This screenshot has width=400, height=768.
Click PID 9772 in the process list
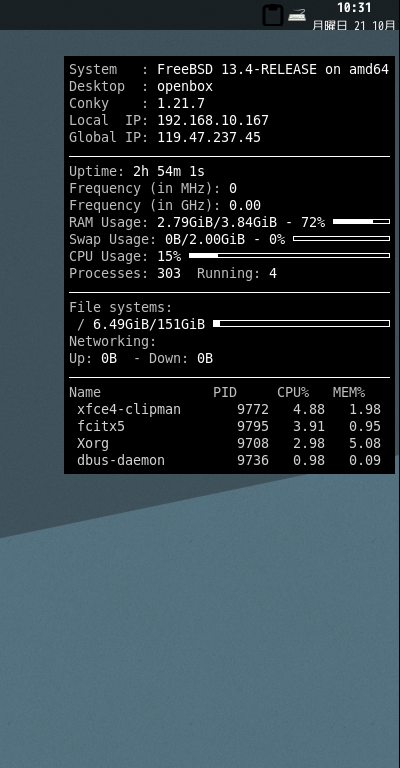click(253, 409)
